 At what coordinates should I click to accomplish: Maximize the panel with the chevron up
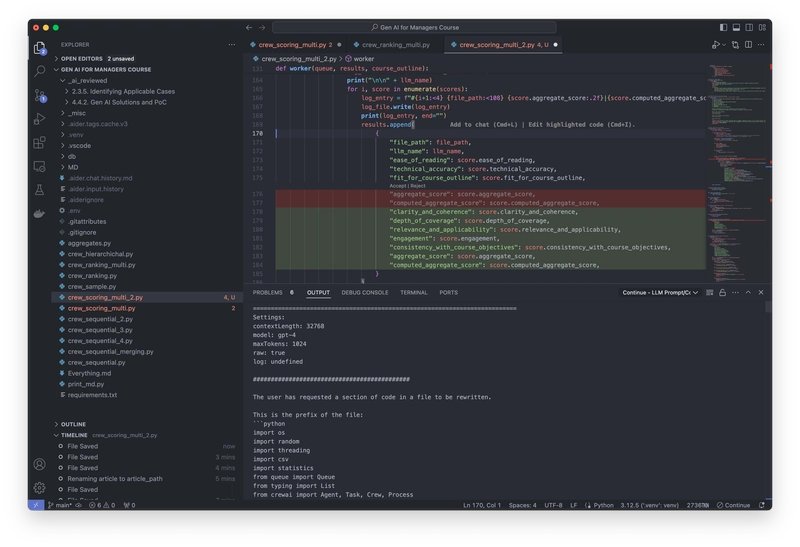tap(748, 292)
